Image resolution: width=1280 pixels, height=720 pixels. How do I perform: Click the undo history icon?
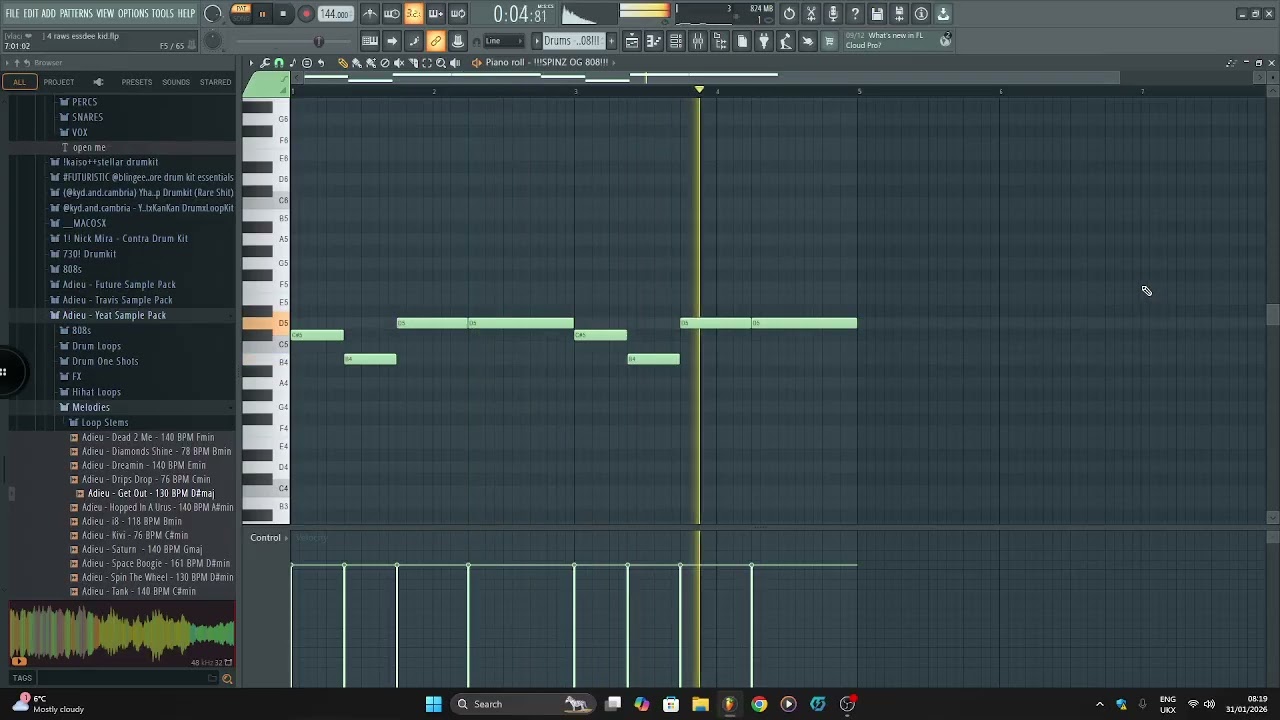pos(789,14)
